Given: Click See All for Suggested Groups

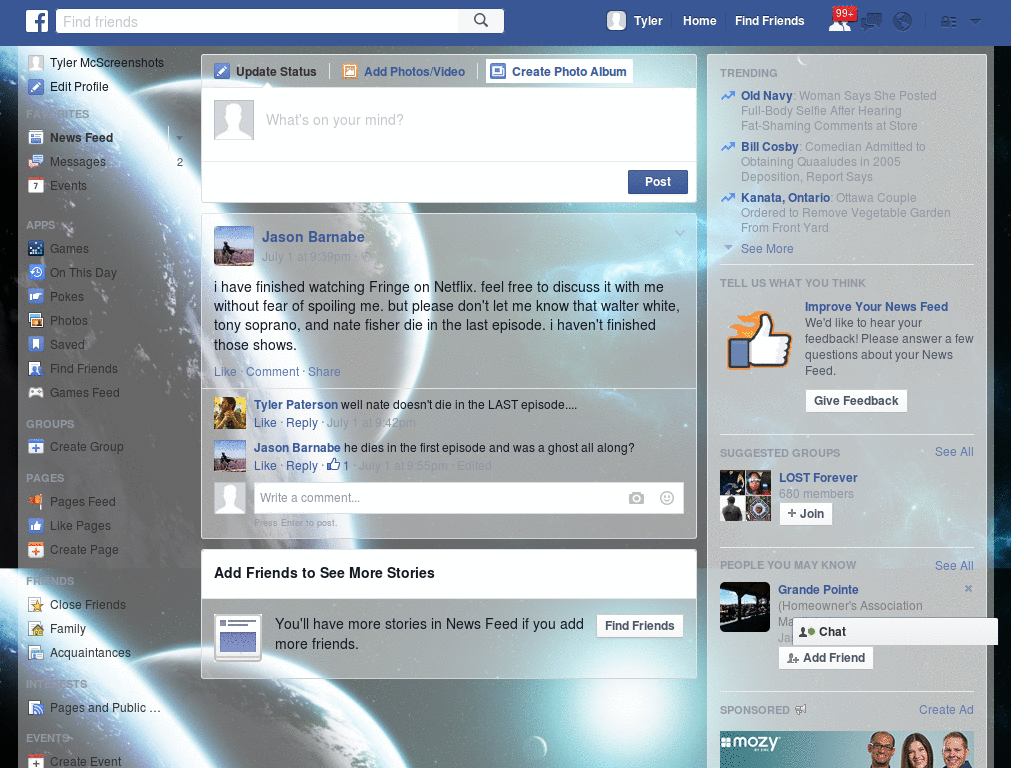Looking at the screenshot, I should click(x=954, y=452).
